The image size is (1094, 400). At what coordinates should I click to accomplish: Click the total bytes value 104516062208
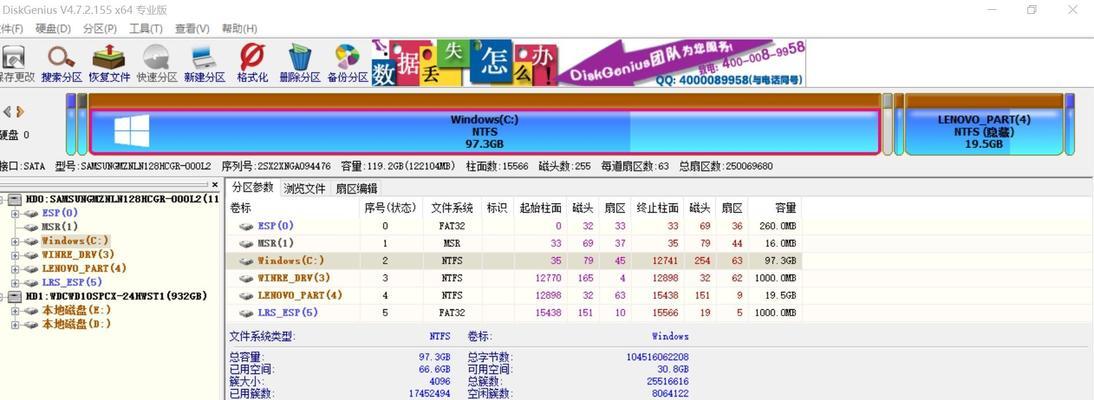pyautogui.click(x=657, y=357)
